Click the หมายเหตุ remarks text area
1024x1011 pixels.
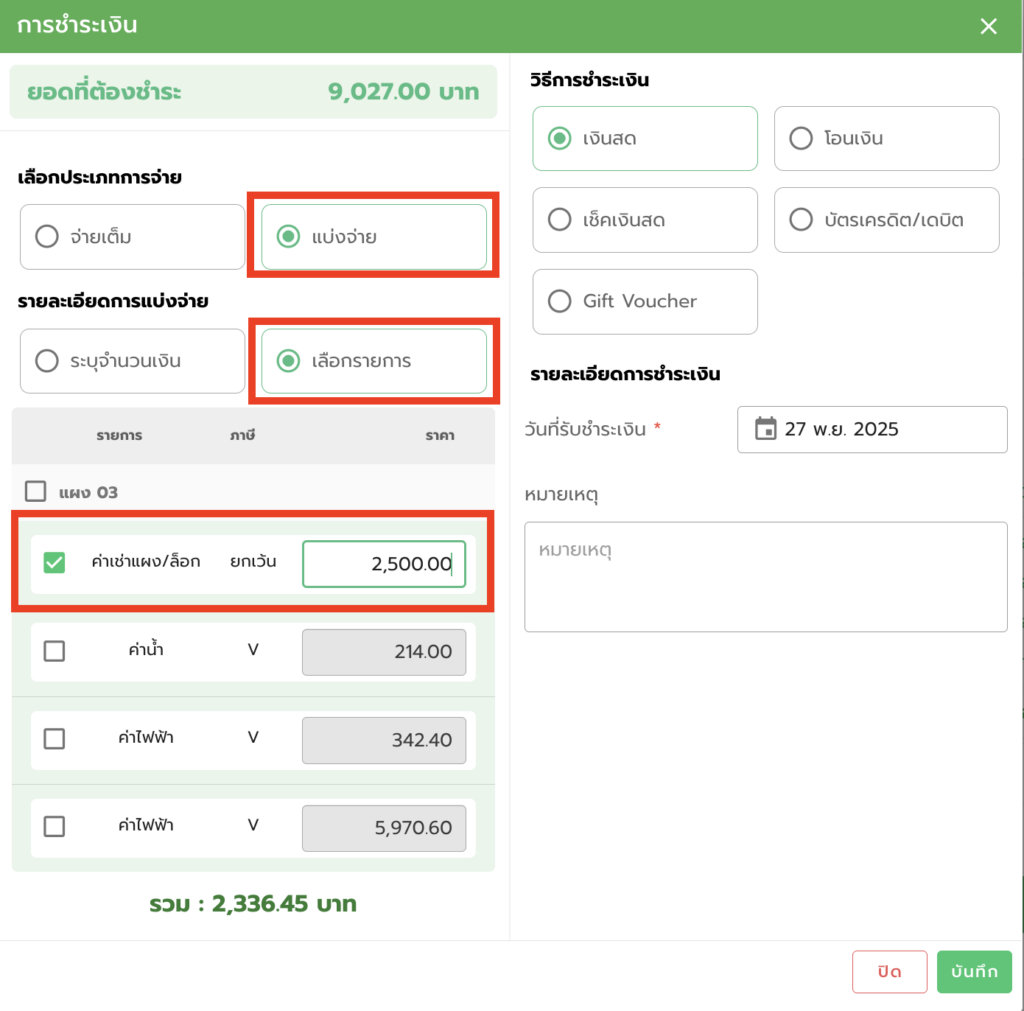click(x=765, y=576)
